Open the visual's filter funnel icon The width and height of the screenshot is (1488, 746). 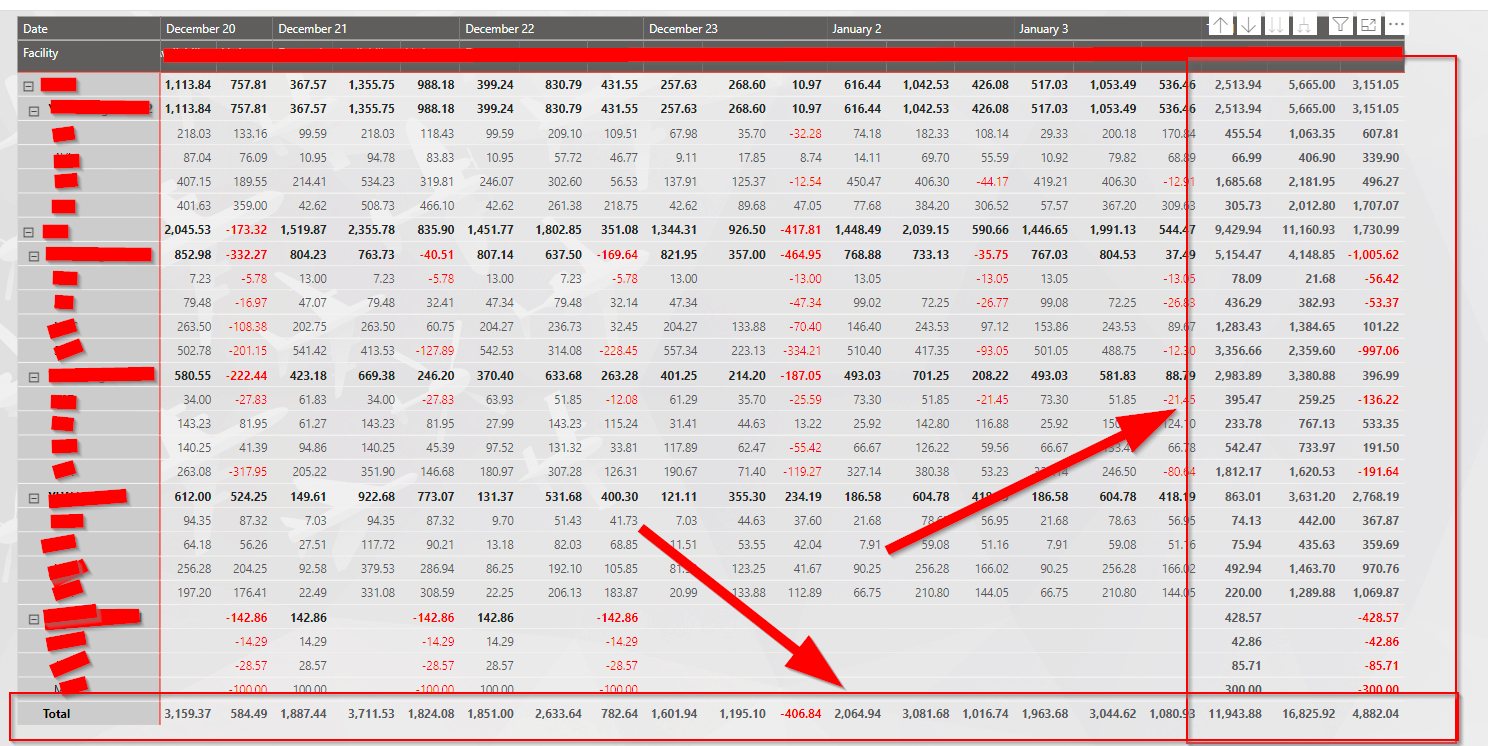pos(1341,25)
